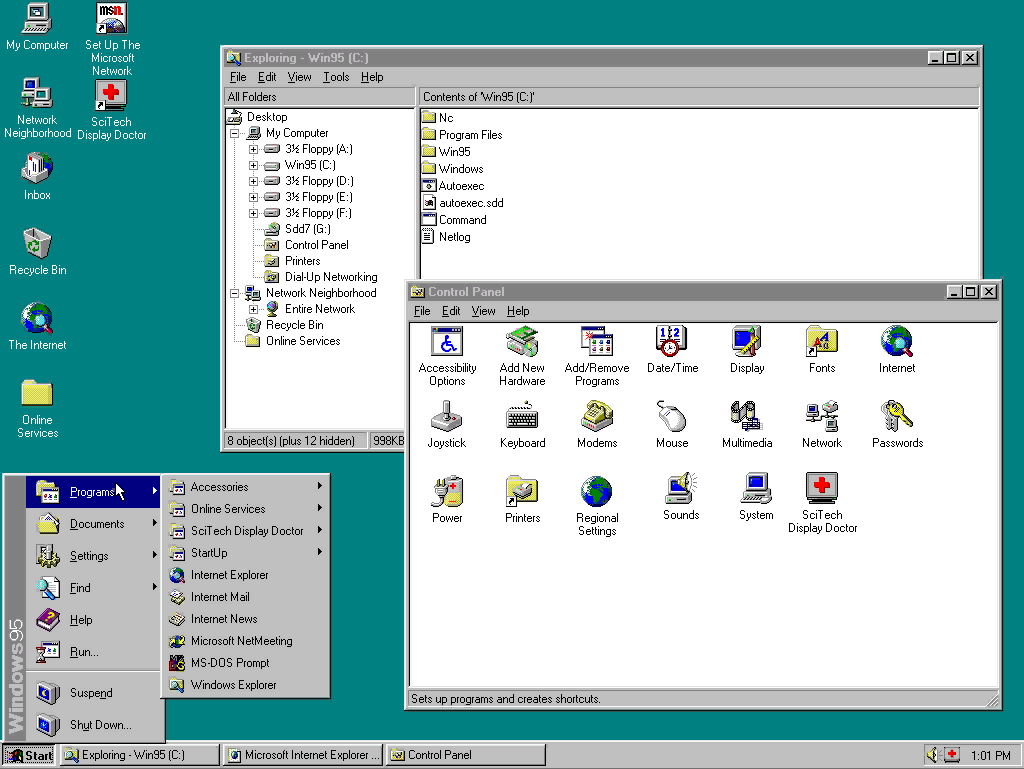Select the Sounds control panel icon
Image resolution: width=1024 pixels, height=769 pixels.
(x=681, y=491)
